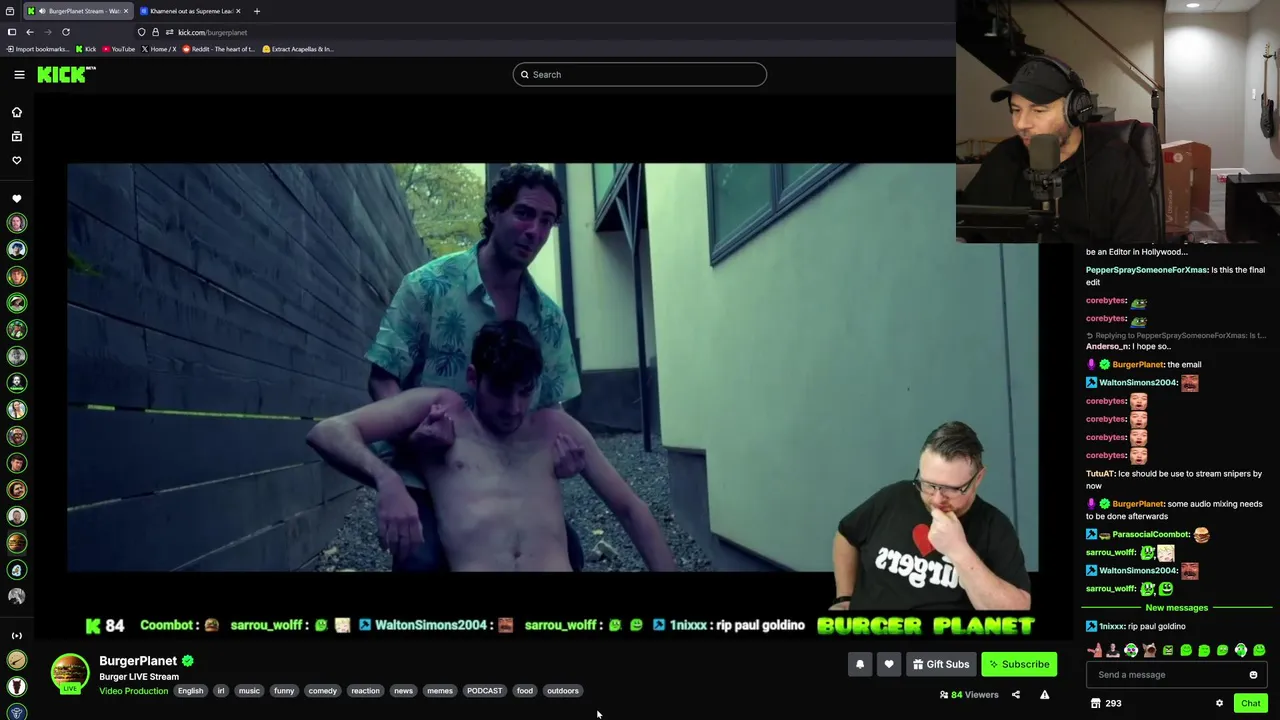
Task: Select the memes tag
Action: [x=440, y=691]
